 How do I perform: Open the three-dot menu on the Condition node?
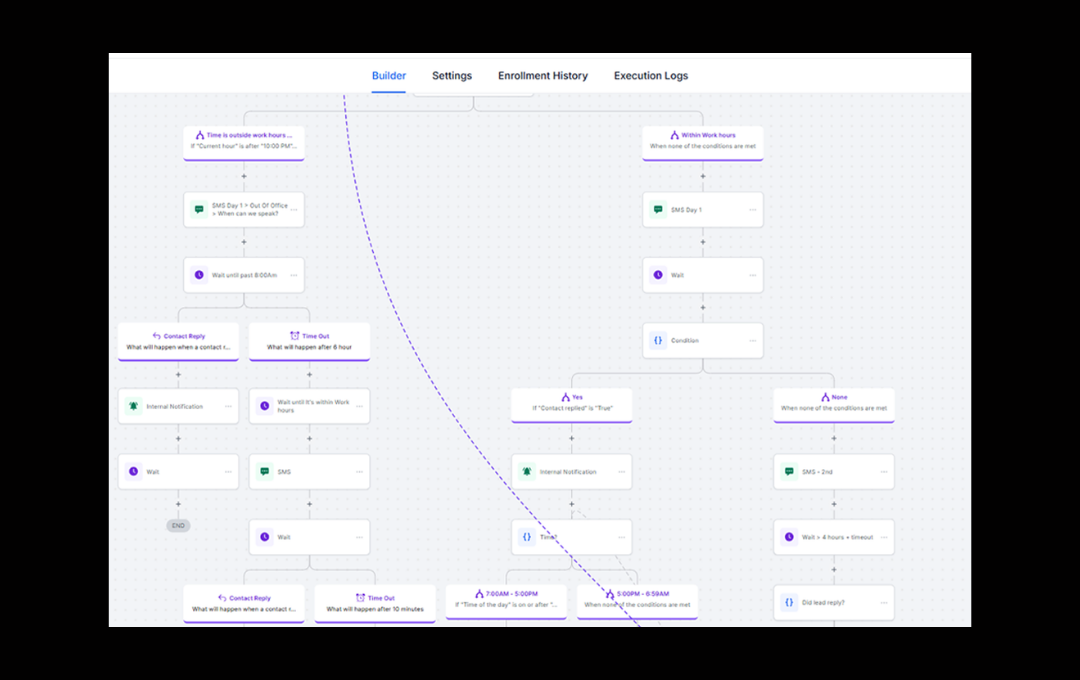point(752,341)
